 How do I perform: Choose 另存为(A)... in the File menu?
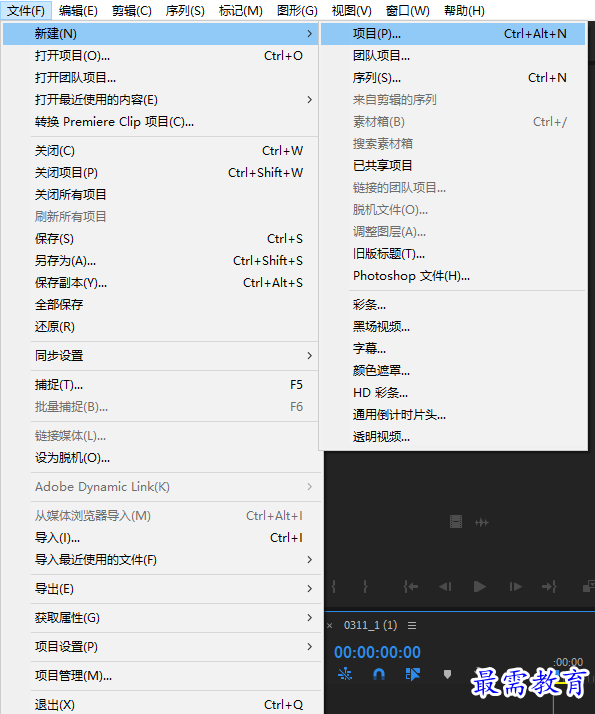(x=160, y=260)
